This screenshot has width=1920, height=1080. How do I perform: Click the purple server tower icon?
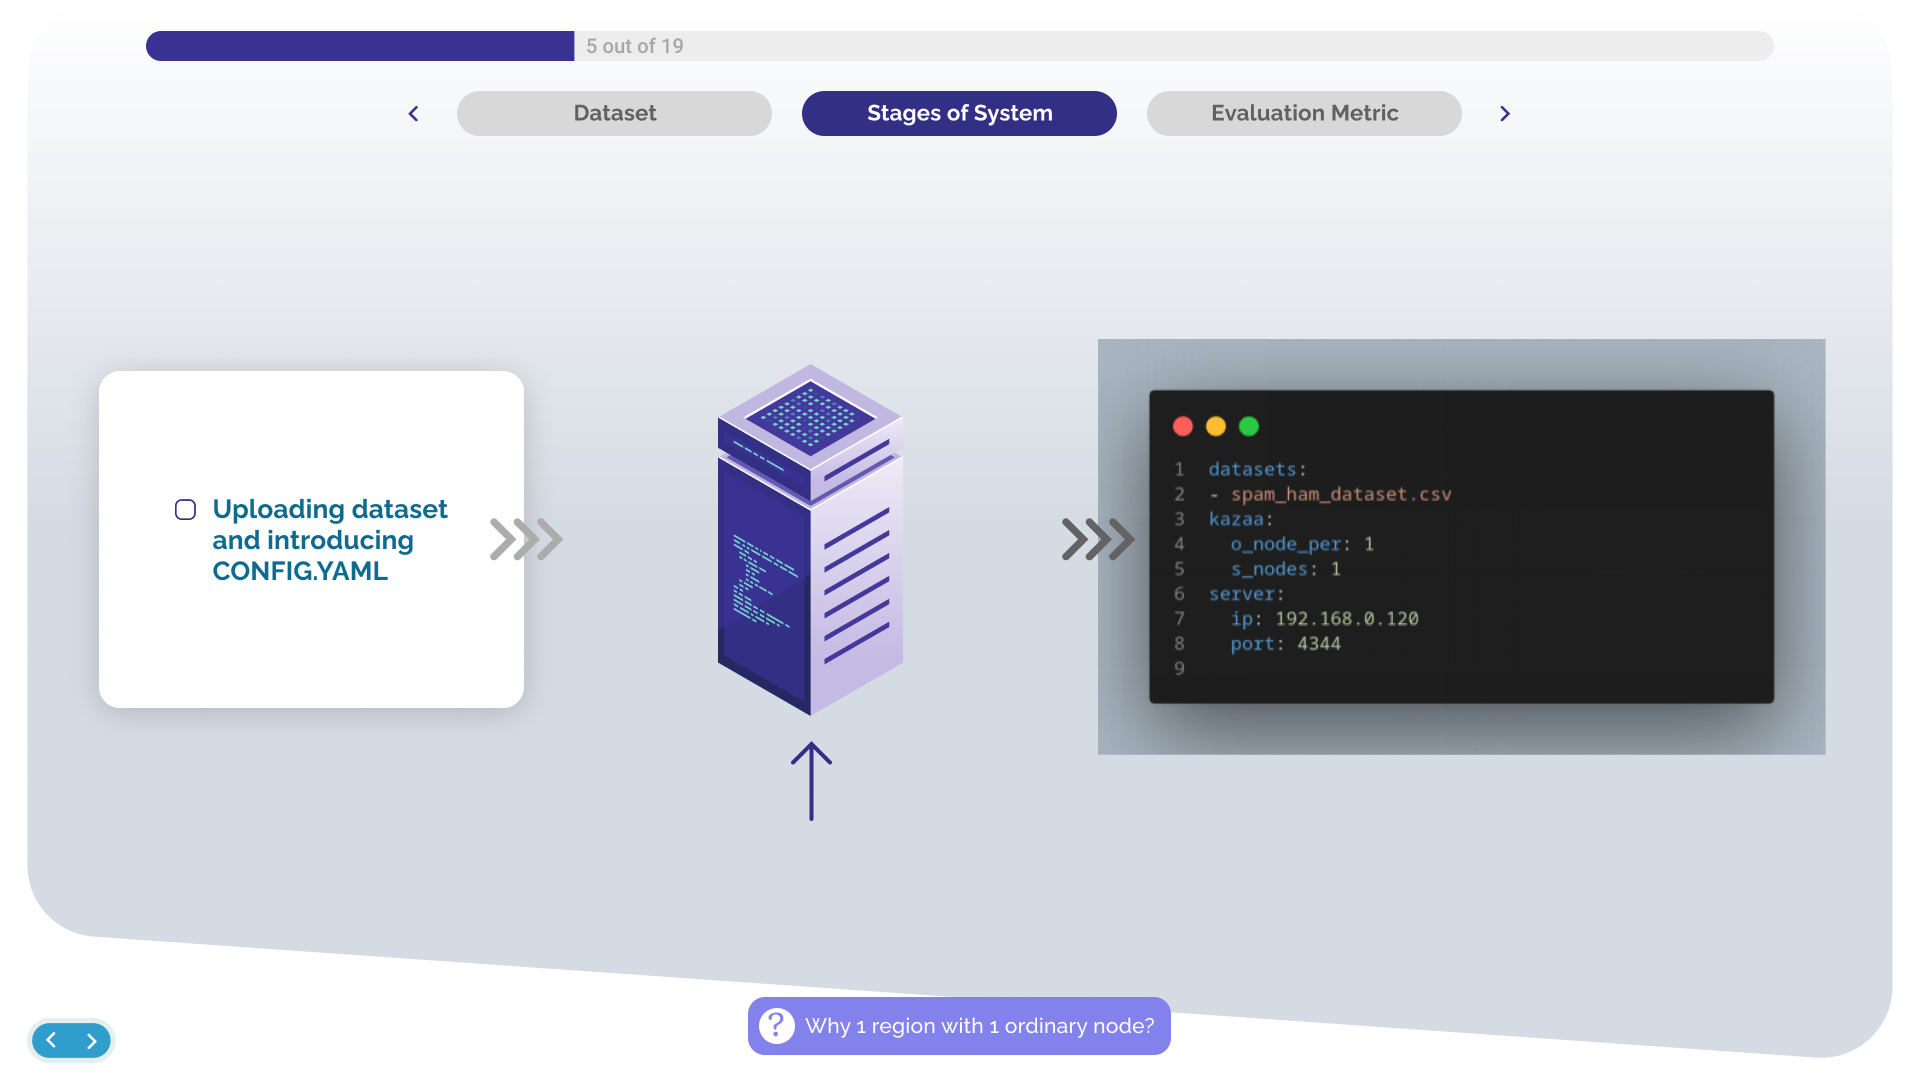coord(810,540)
